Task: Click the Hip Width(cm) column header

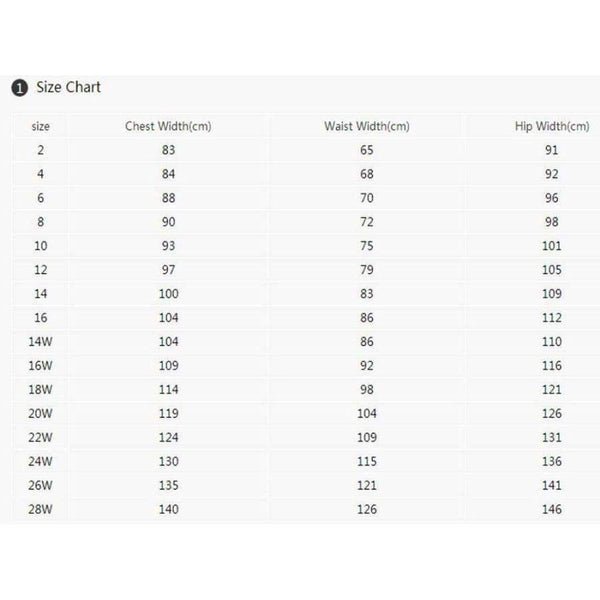Action: [x=550, y=127]
